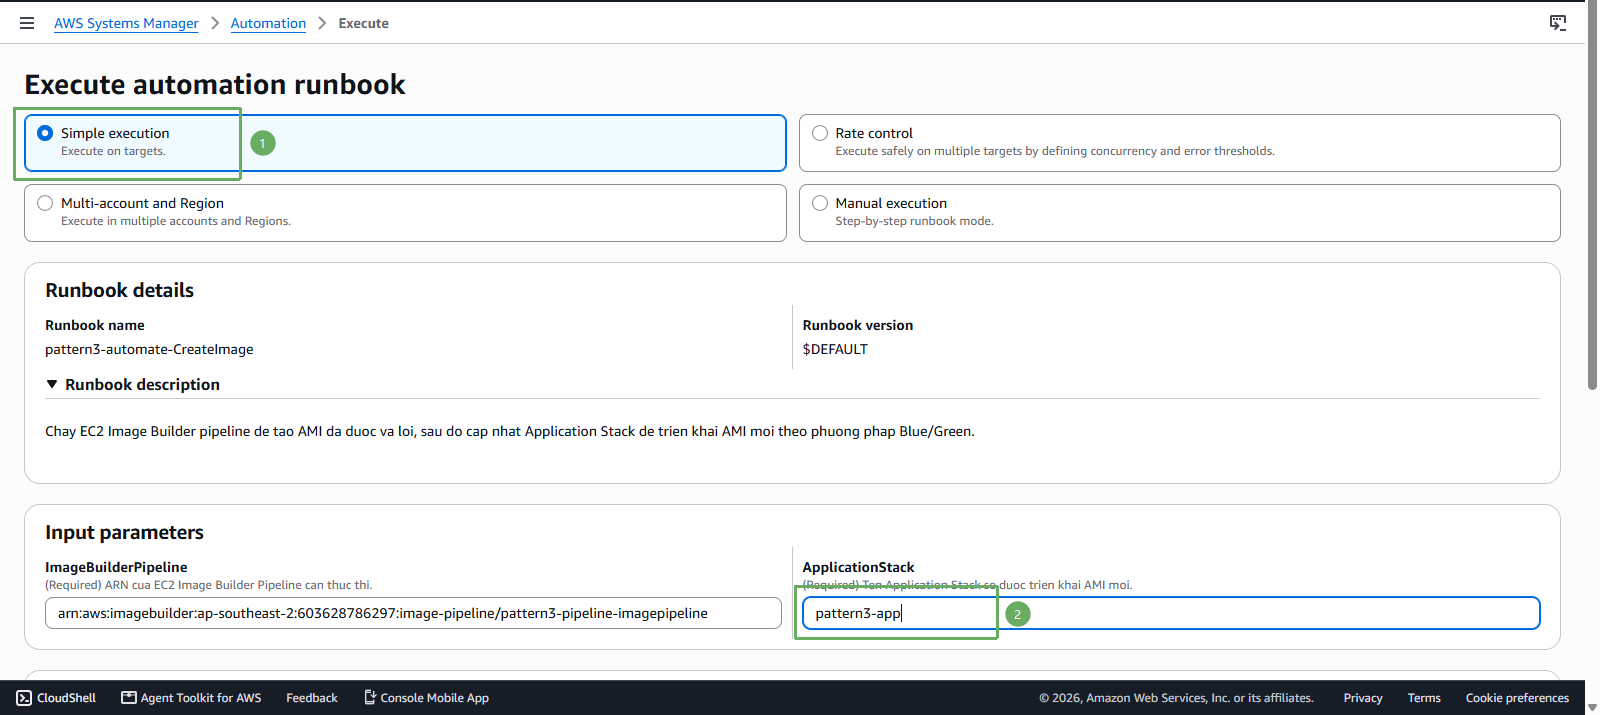Viewport: 1600px width, 715px height.
Task: Navigate to the Automation breadcrumb link
Action: pyautogui.click(x=268, y=23)
